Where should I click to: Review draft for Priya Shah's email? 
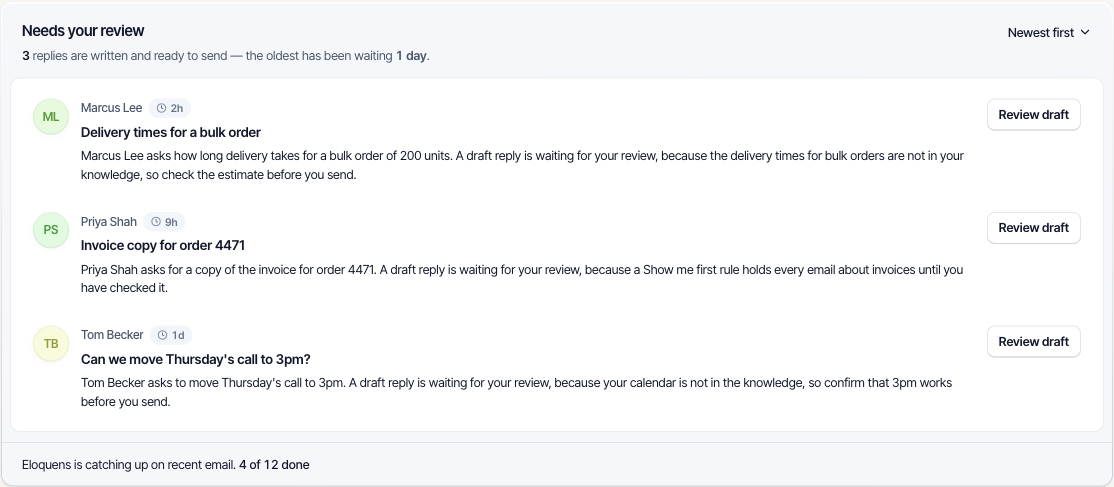1034,228
